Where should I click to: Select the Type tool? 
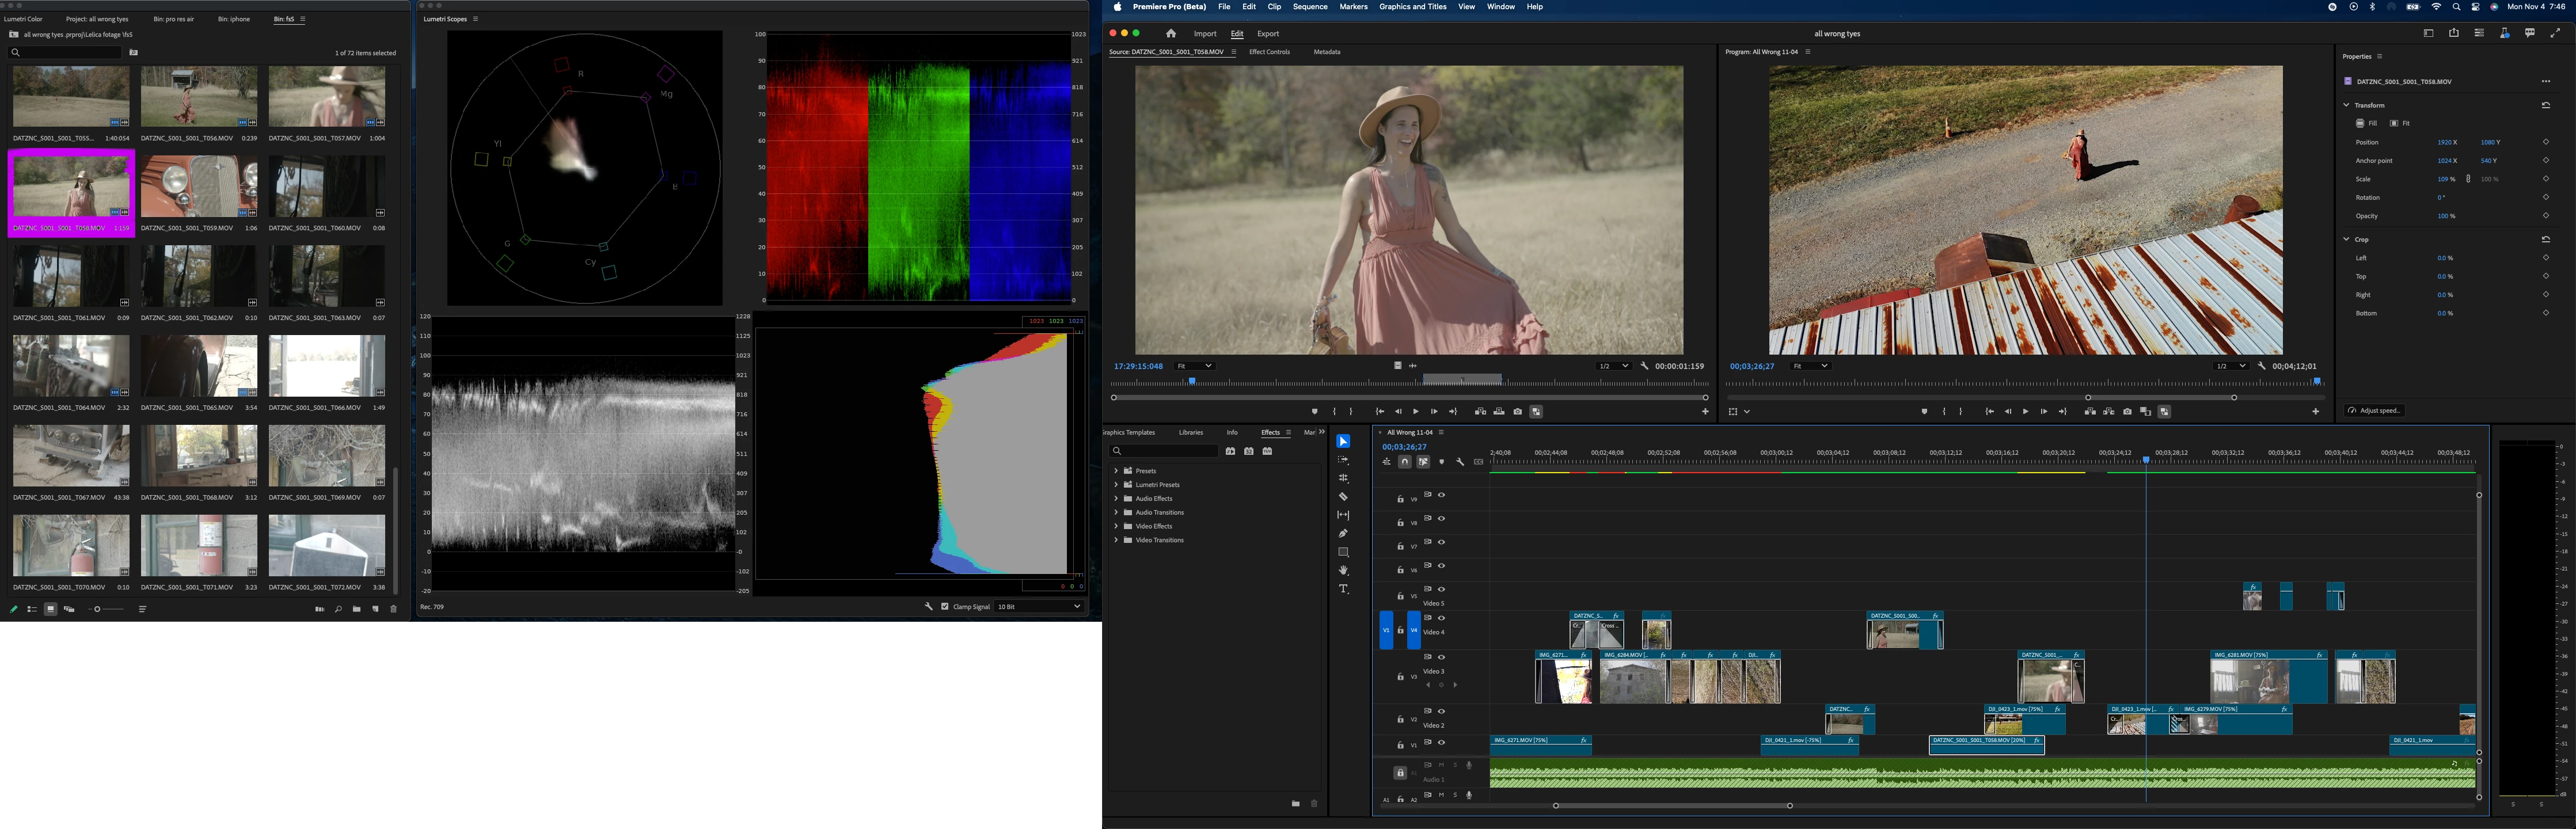(x=1343, y=589)
